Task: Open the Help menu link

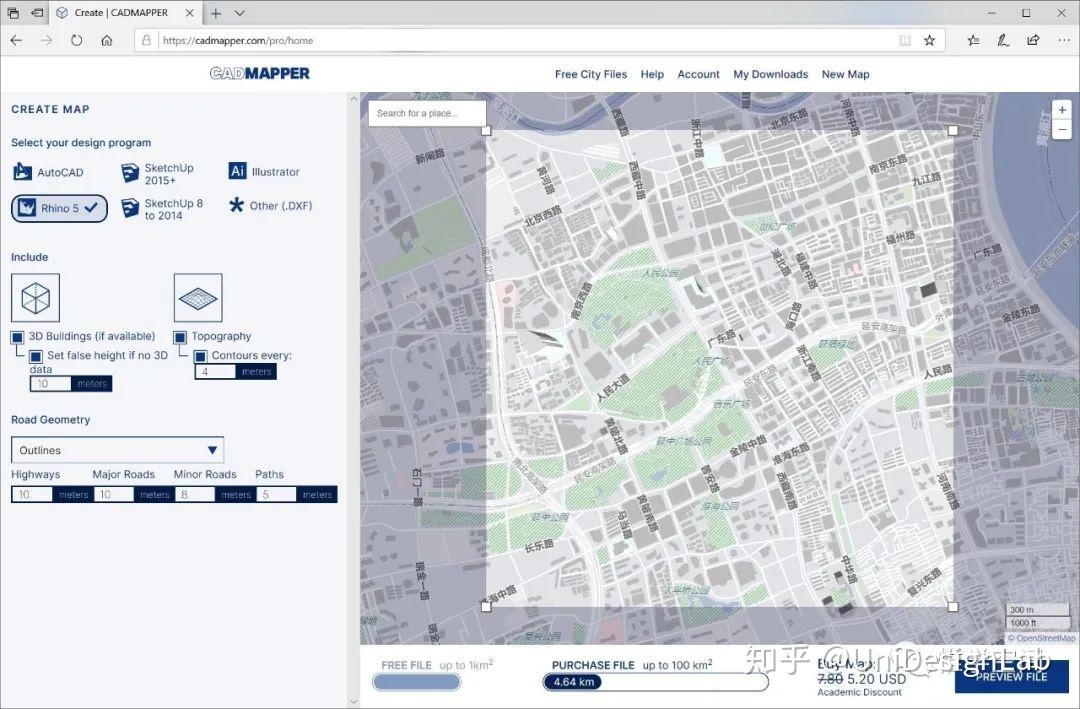Action: [652, 74]
